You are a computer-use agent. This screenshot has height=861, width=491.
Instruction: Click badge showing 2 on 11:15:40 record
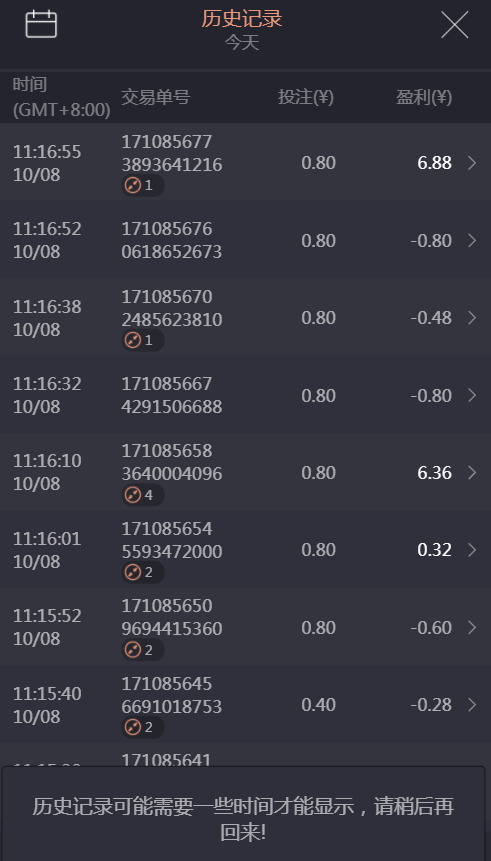coord(143,728)
